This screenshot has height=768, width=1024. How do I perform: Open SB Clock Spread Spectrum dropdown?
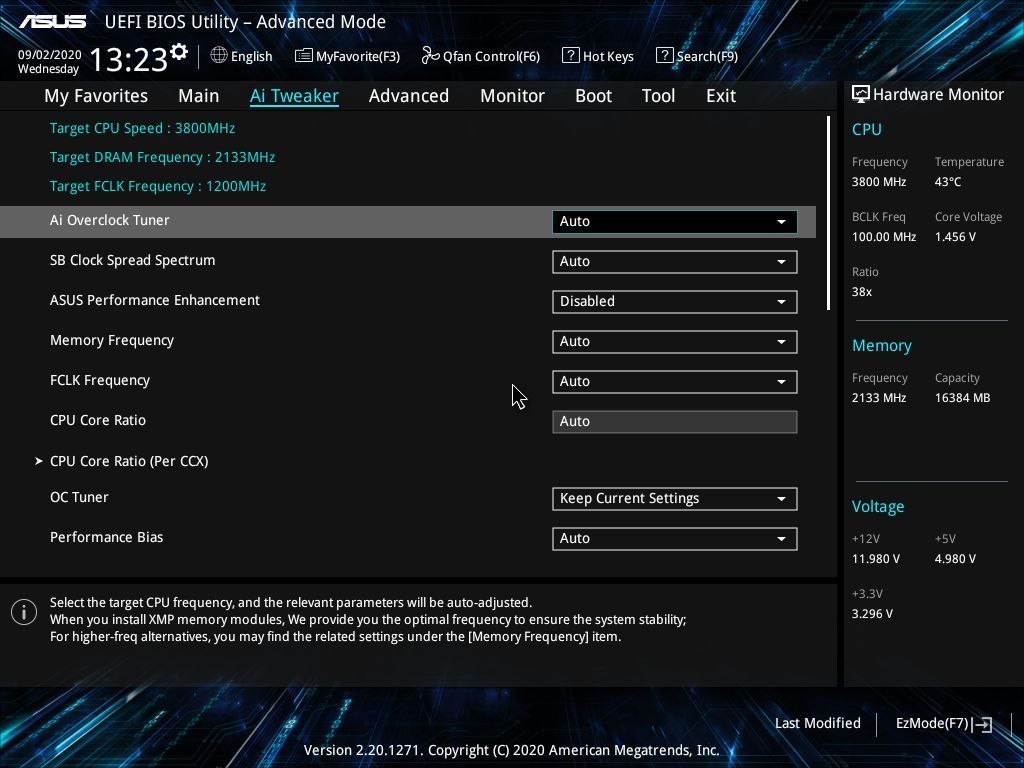tap(675, 261)
